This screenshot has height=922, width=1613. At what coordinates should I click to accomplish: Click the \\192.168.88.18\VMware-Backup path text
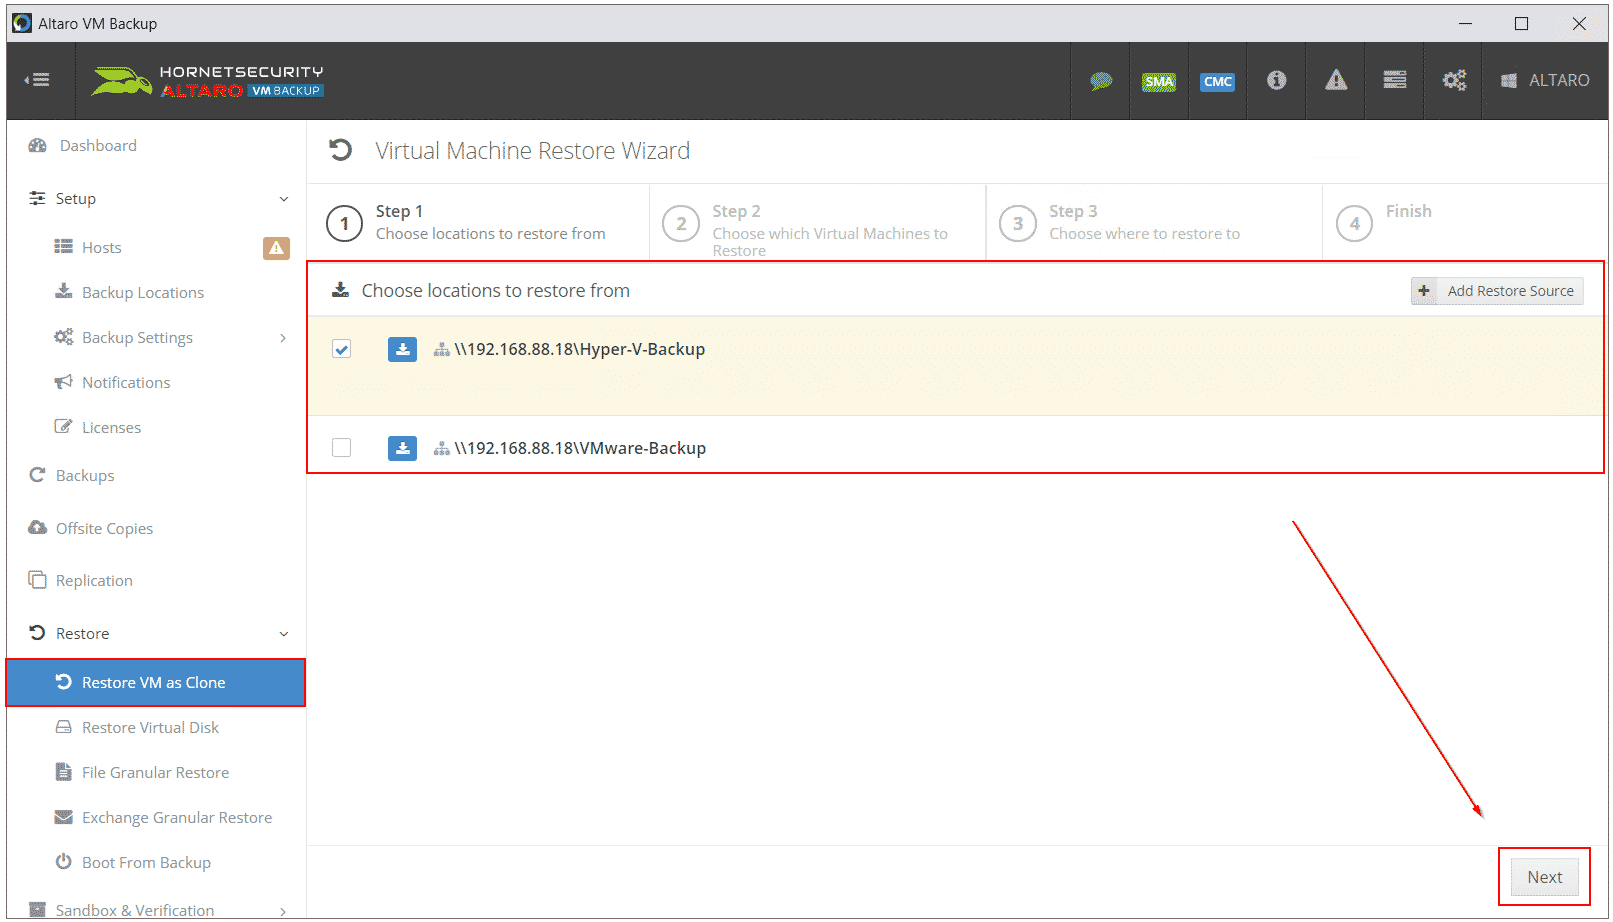coord(580,448)
